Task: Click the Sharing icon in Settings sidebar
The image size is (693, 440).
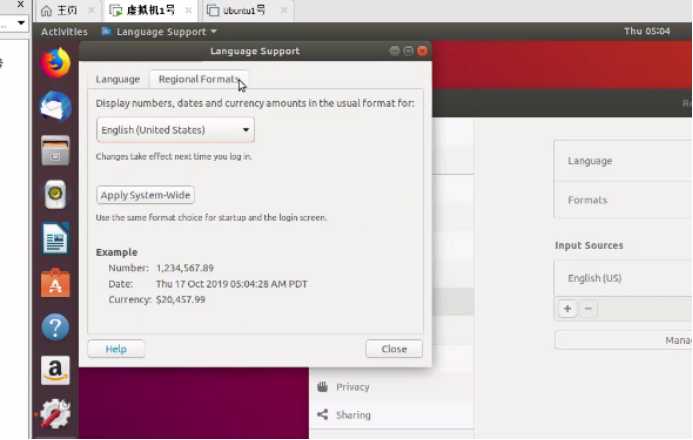Action: (x=323, y=414)
